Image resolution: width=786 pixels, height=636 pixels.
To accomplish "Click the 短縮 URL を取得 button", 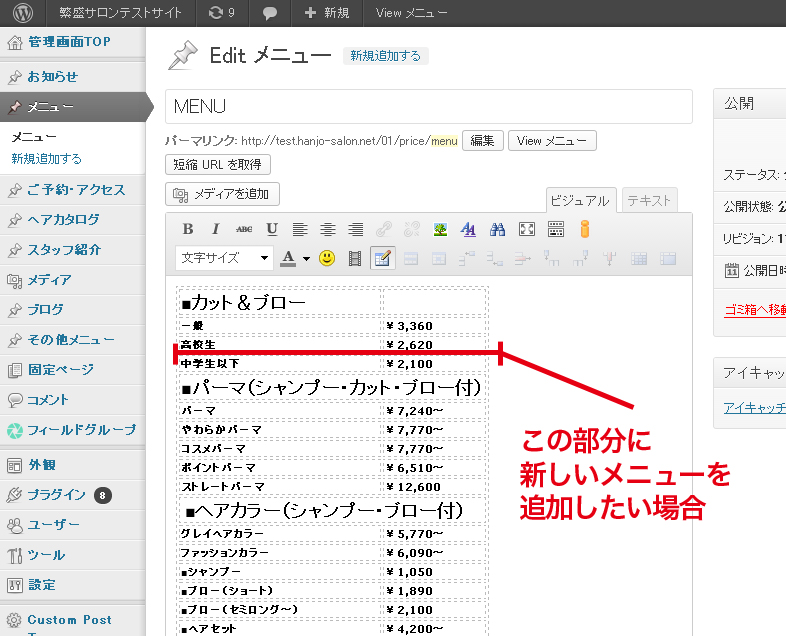I will pos(217,164).
